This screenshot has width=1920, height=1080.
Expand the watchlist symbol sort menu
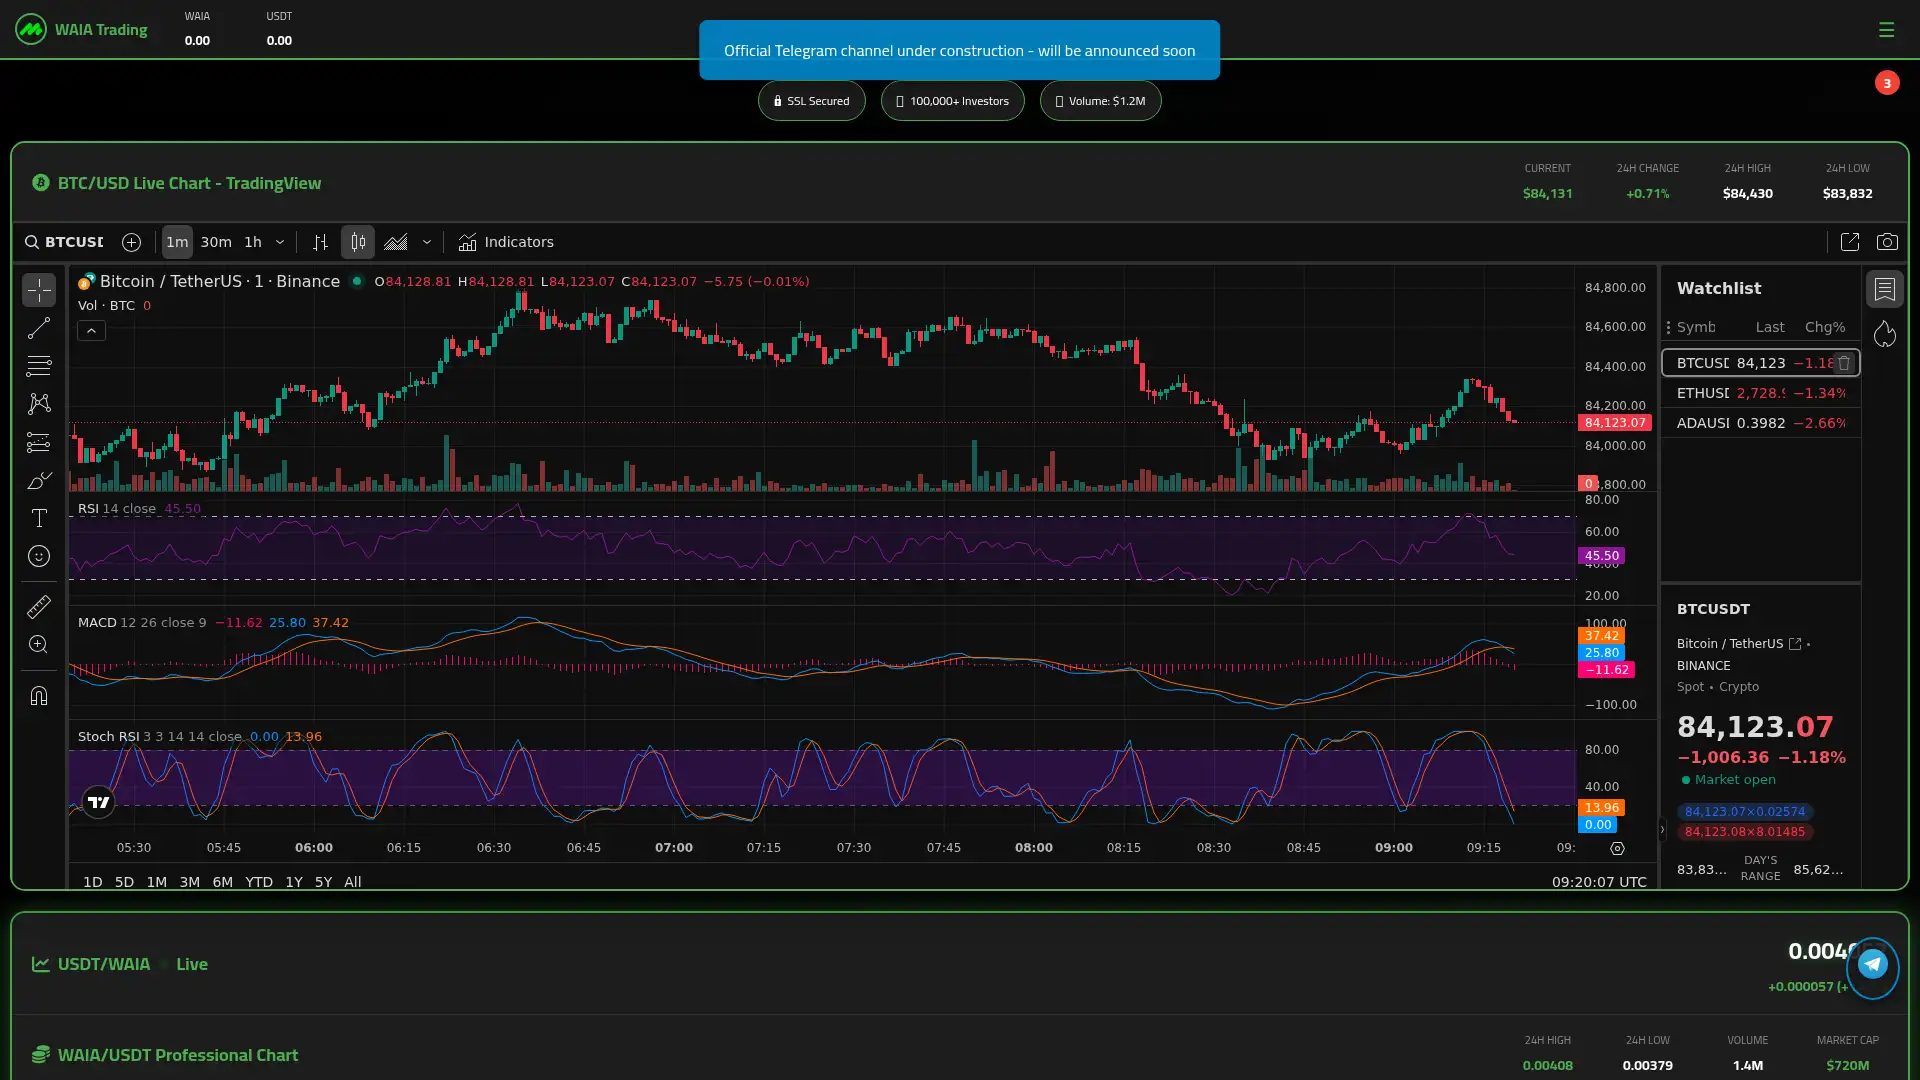pos(1669,327)
